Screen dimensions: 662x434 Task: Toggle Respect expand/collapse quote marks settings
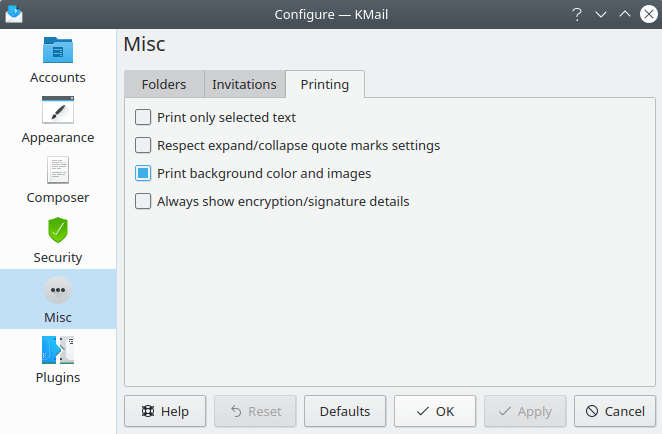click(x=143, y=145)
